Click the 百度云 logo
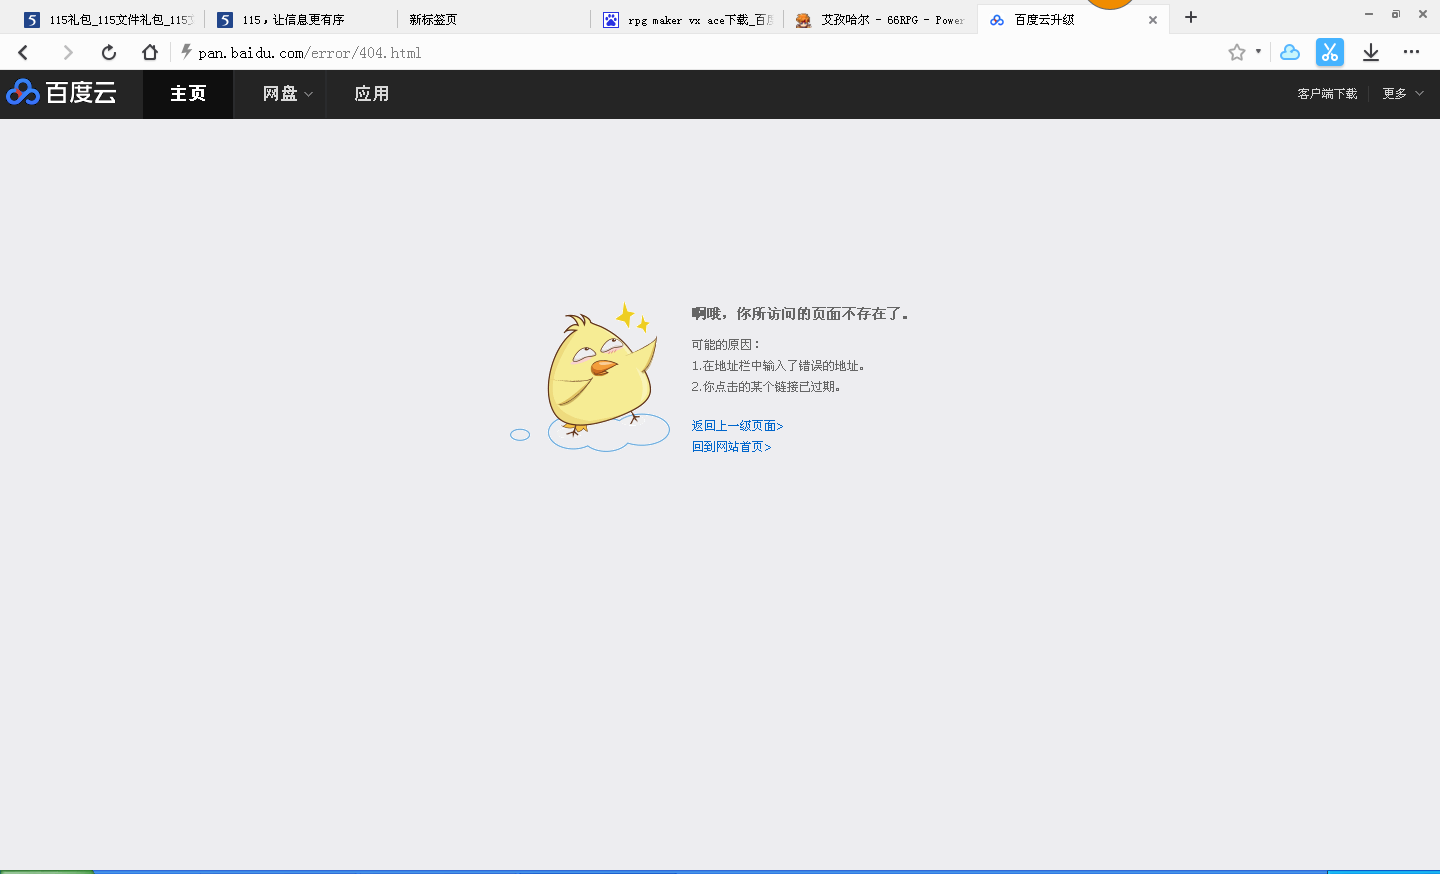The image size is (1440, 874). 62,93
